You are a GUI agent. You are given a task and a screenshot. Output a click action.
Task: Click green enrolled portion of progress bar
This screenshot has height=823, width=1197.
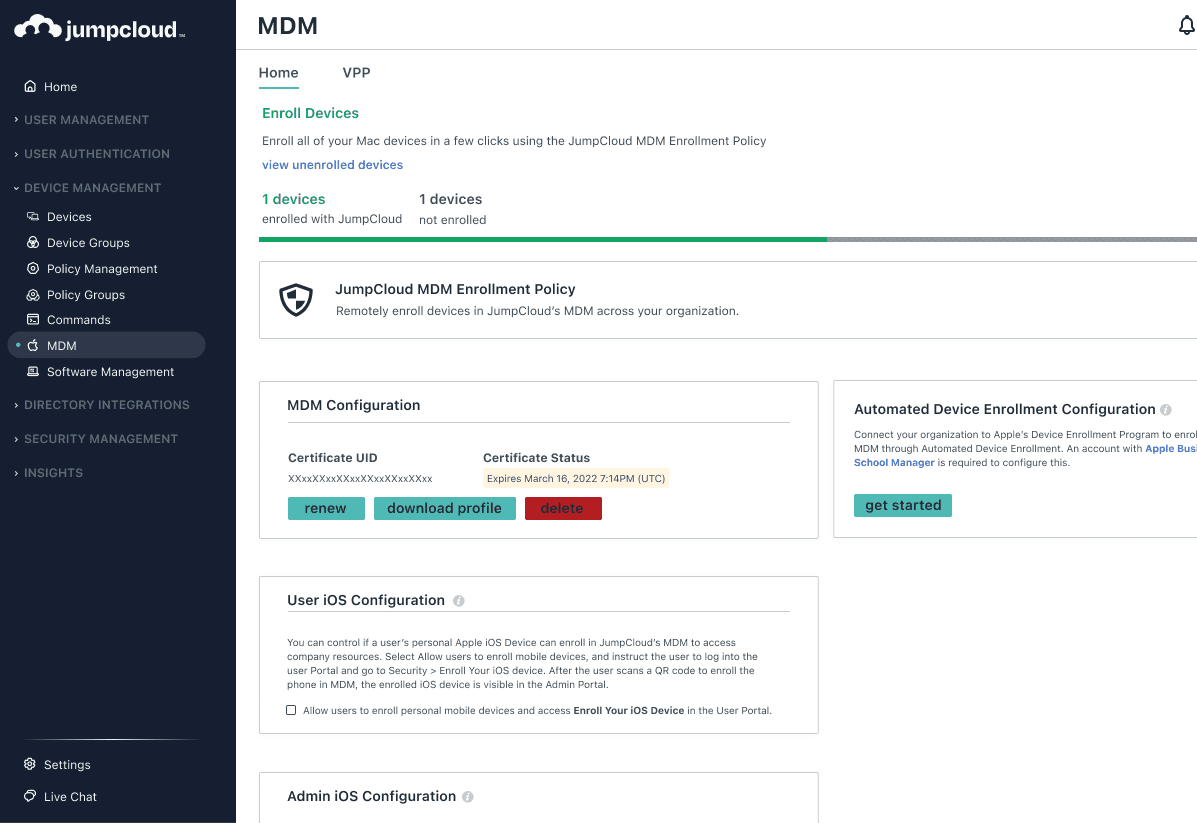(x=543, y=240)
